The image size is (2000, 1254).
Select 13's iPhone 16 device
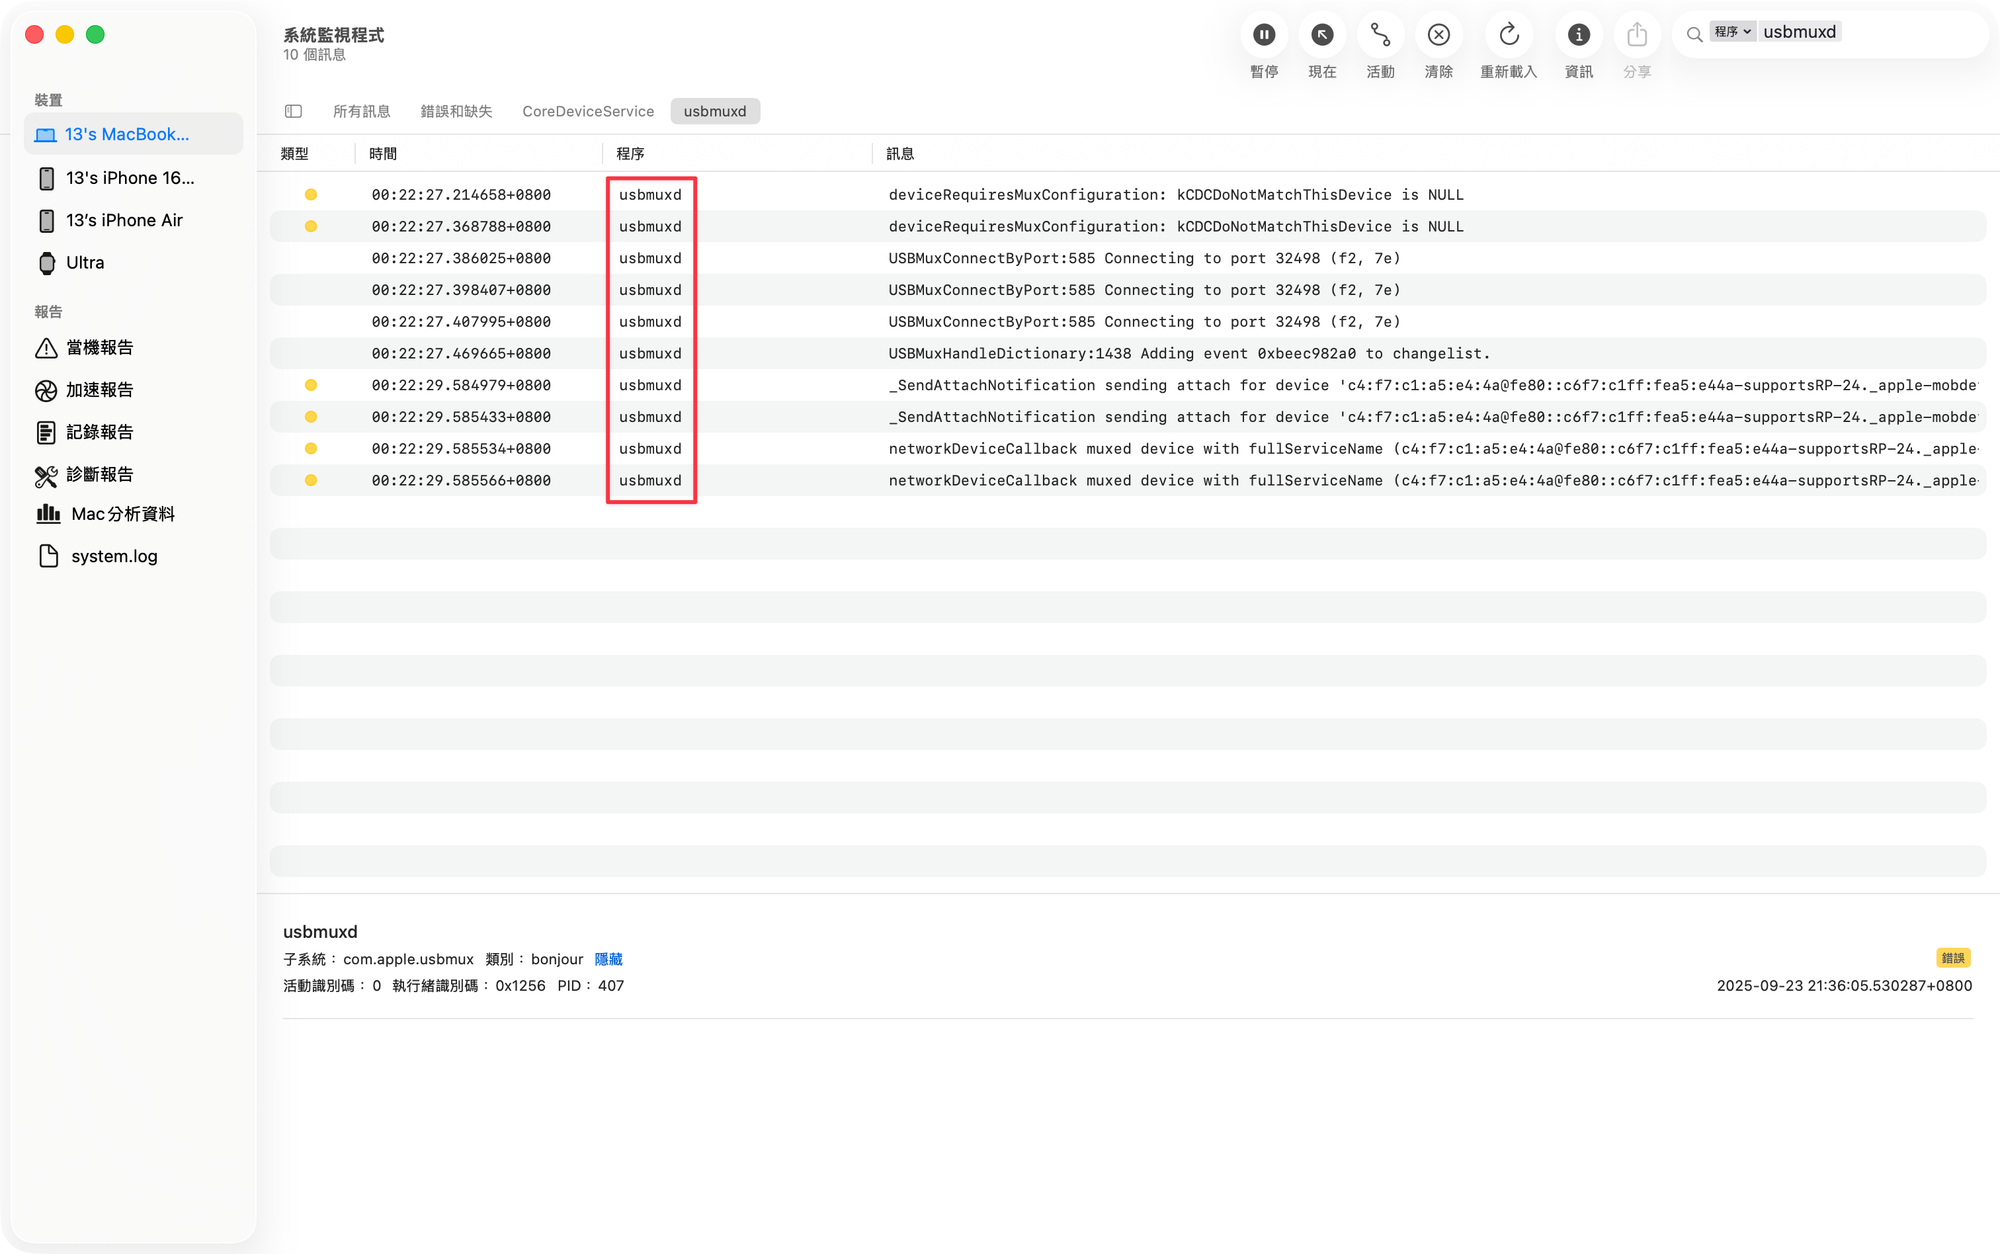pos(133,178)
